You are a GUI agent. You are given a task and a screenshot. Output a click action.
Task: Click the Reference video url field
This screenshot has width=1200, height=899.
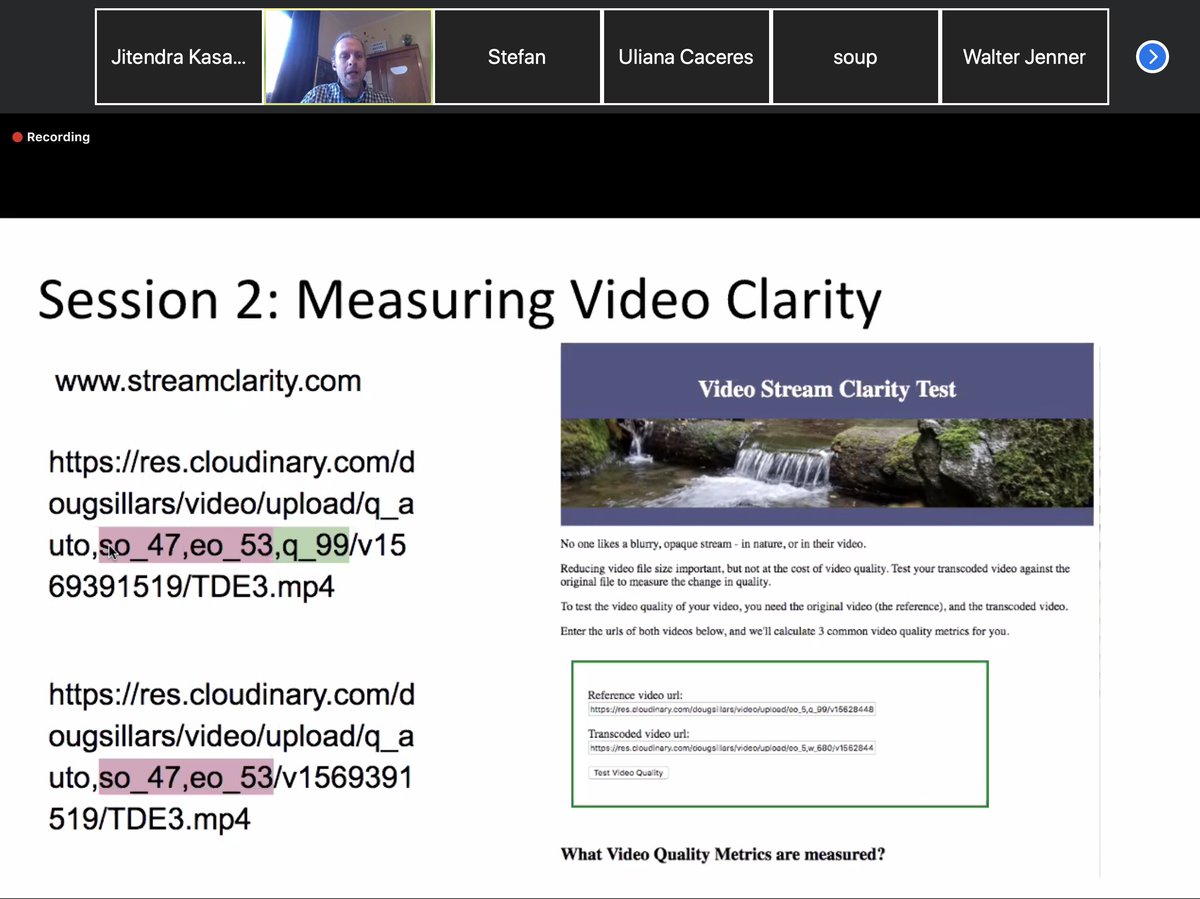coord(732,709)
